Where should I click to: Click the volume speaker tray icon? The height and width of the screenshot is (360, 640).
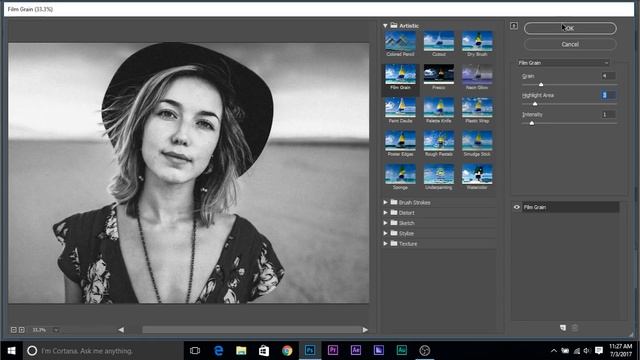pos(587,351)
